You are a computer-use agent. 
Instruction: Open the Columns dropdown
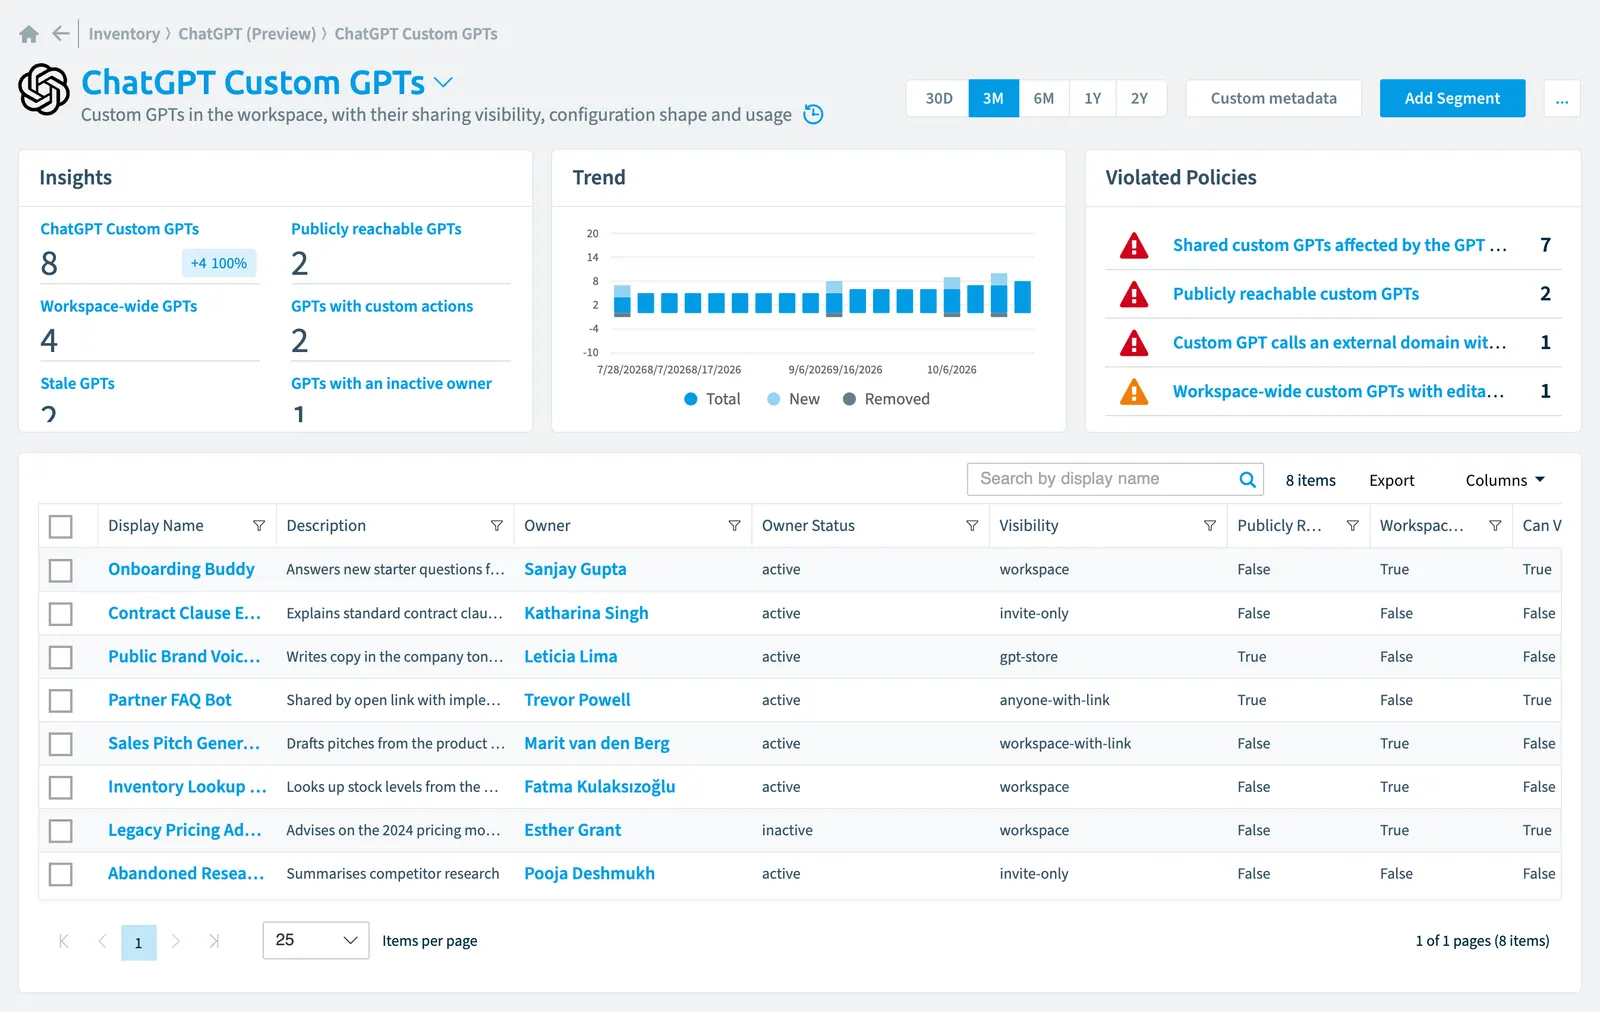(x=1505, y=480)
